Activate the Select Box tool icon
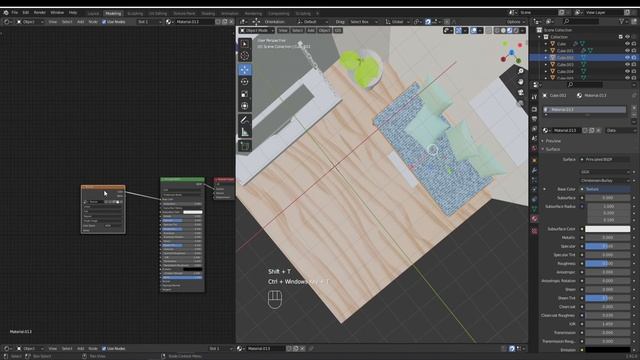 [244, 44]
